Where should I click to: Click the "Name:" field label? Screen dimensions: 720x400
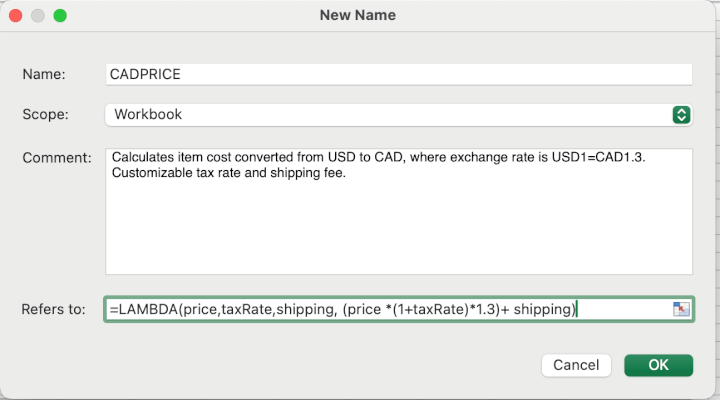(43, 74)
